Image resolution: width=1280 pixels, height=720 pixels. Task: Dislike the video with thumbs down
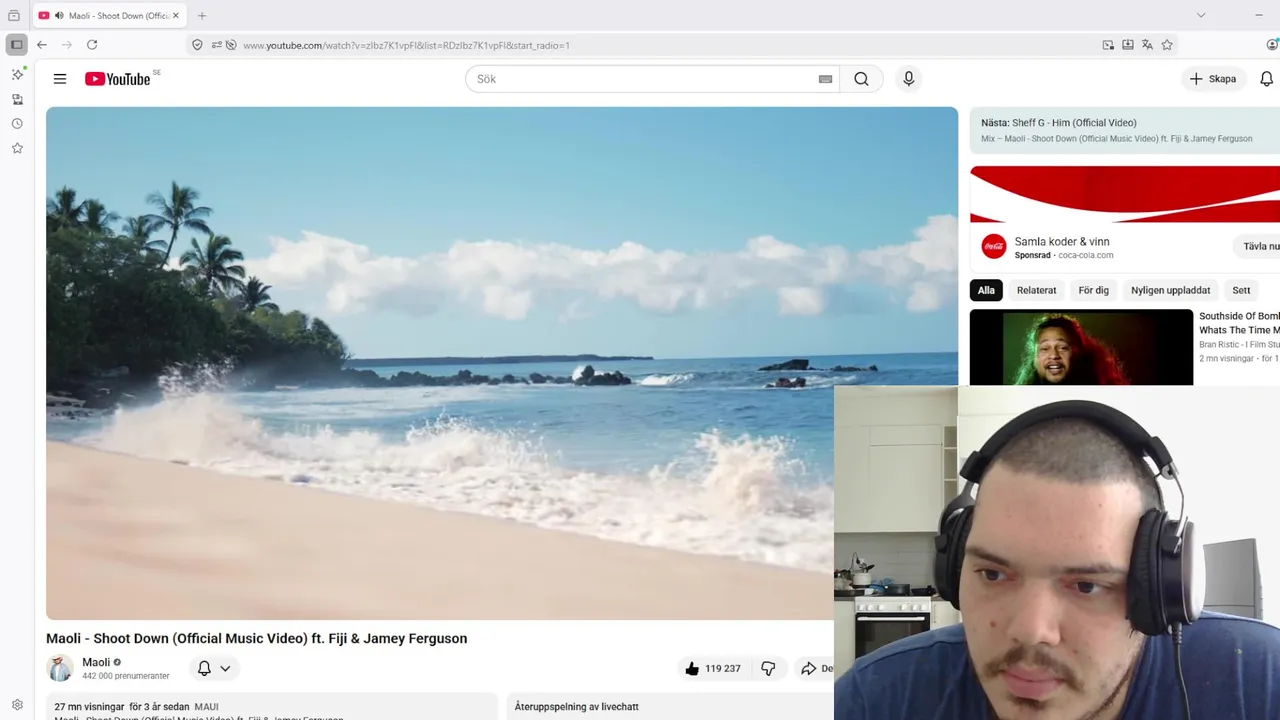(x=768, y=668)
